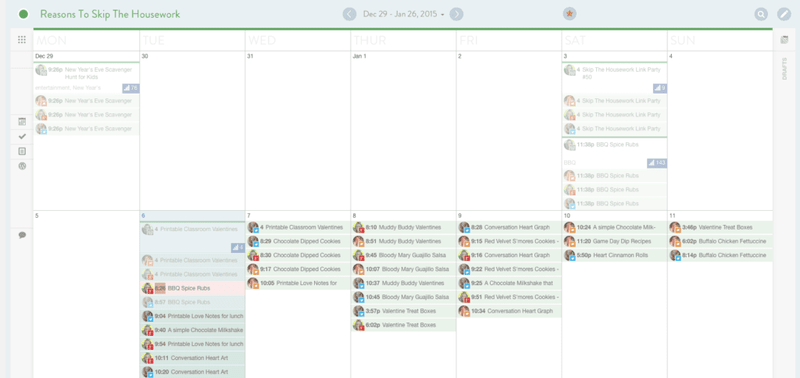The width and height of the screenshot is (800, 378).
Task: Open Reasons To Skip The Housework title
Action: pos(110,14)
